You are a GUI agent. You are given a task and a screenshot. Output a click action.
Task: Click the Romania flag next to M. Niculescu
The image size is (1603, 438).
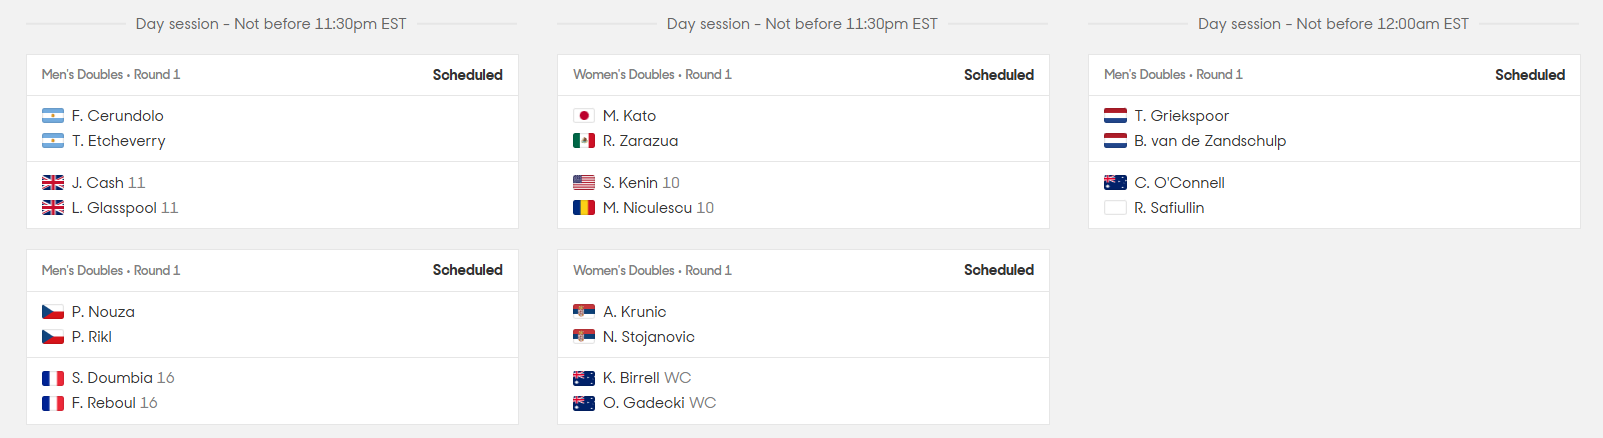(584, 208)
